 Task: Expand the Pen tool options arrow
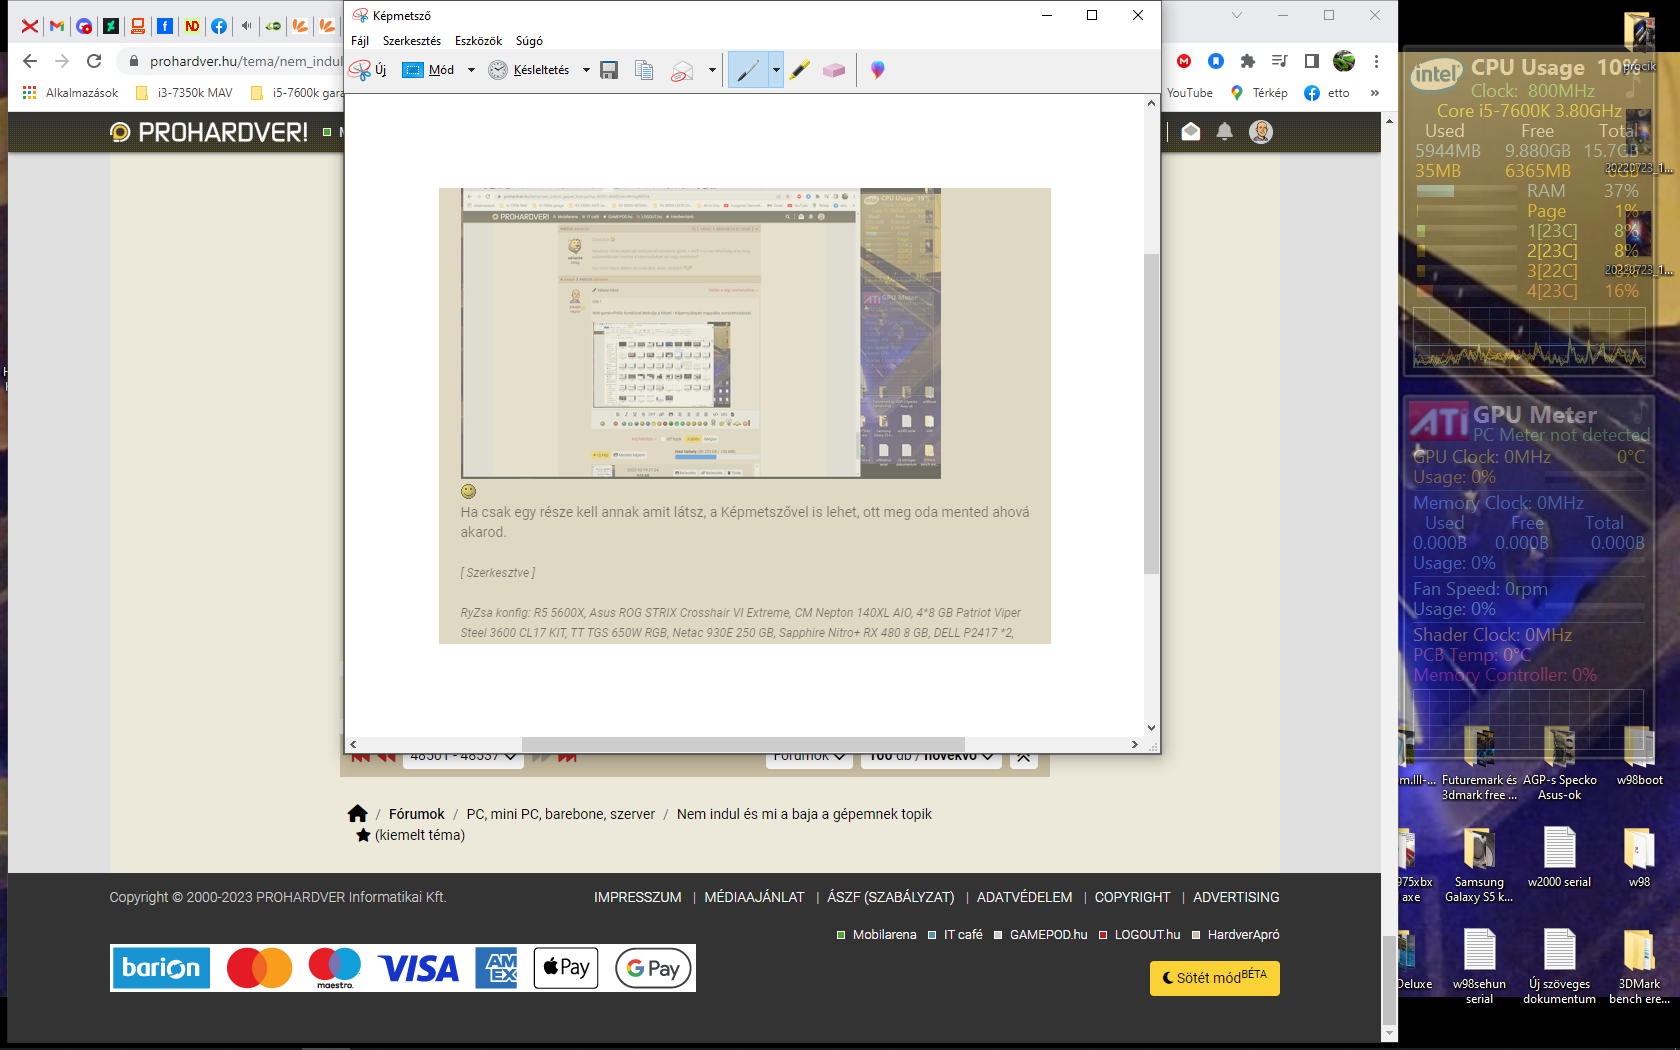coord(776,70)
